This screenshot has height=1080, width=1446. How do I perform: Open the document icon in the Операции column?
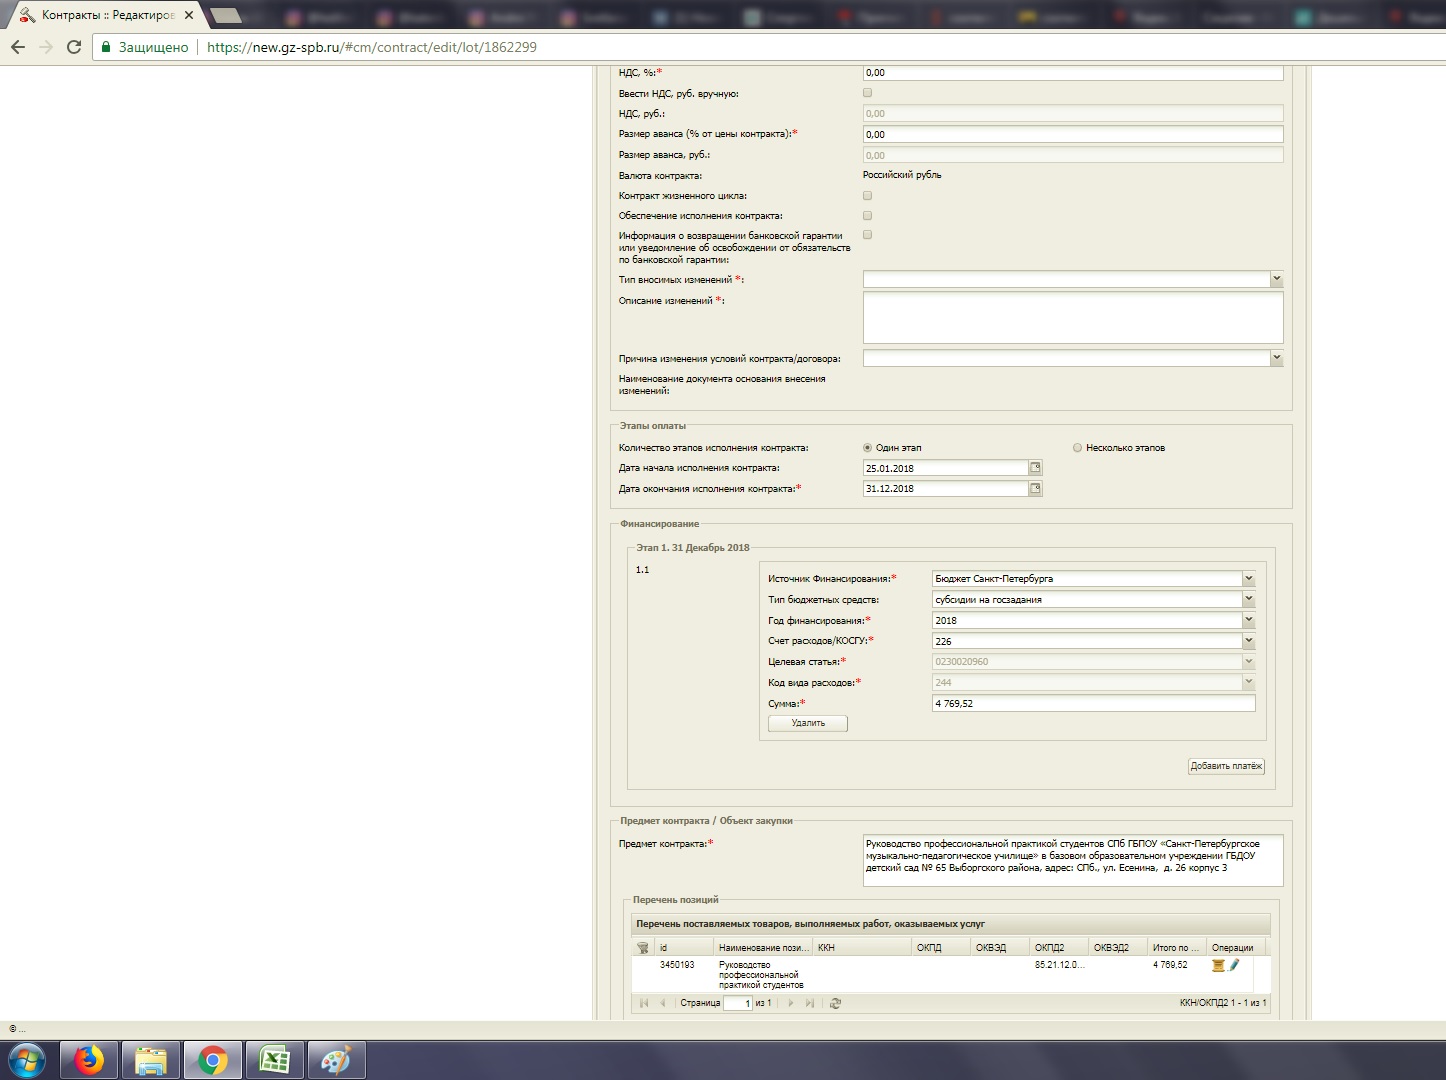pos(1218,965)
